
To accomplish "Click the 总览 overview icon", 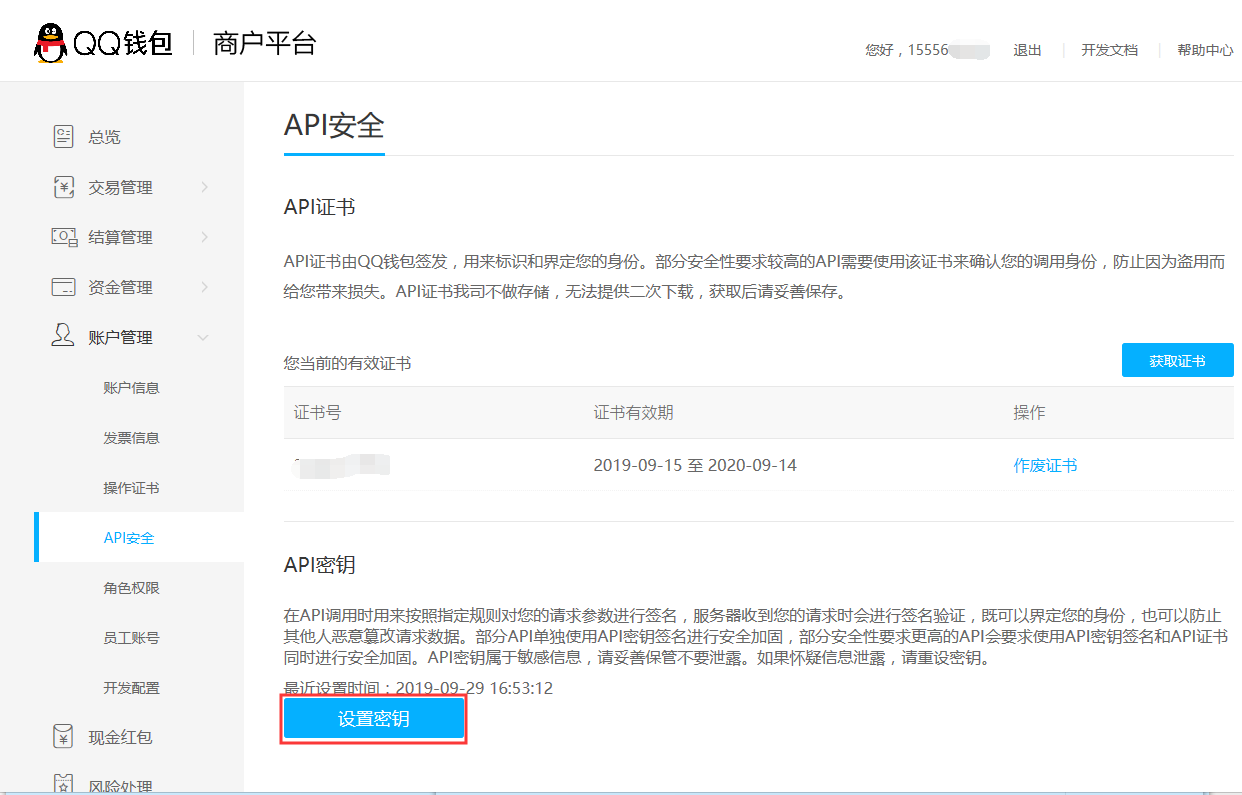I will (64, 137).
